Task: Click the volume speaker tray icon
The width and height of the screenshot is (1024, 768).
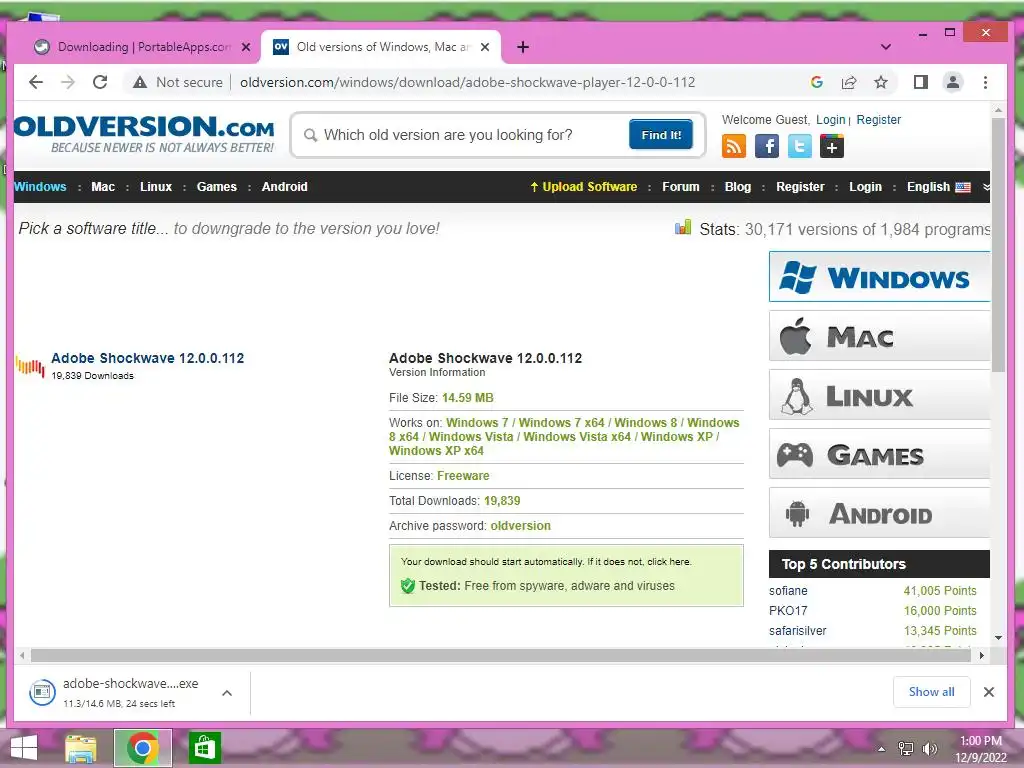Action: tap(929, 749)
